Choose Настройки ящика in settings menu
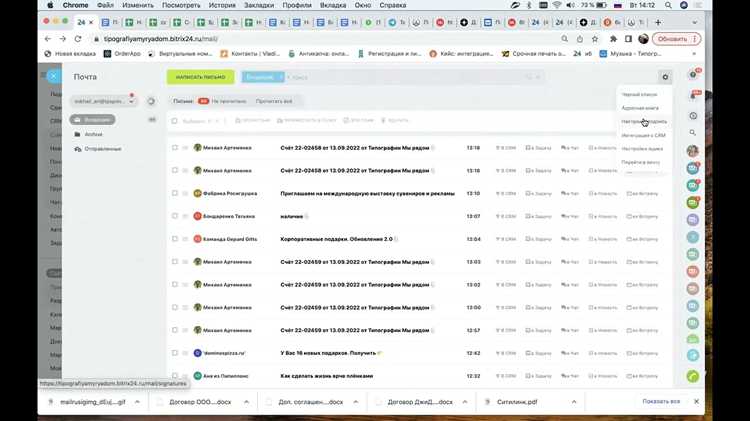Image resolution: width=750 pixels, height=421 pixels. pyautogui.click(x=642, y=149)
